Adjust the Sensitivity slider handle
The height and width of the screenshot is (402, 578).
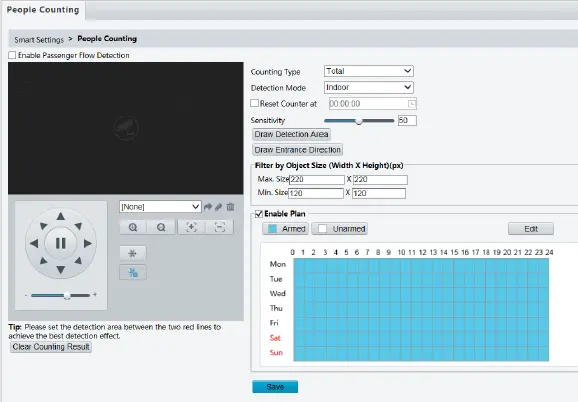[359, 120]
